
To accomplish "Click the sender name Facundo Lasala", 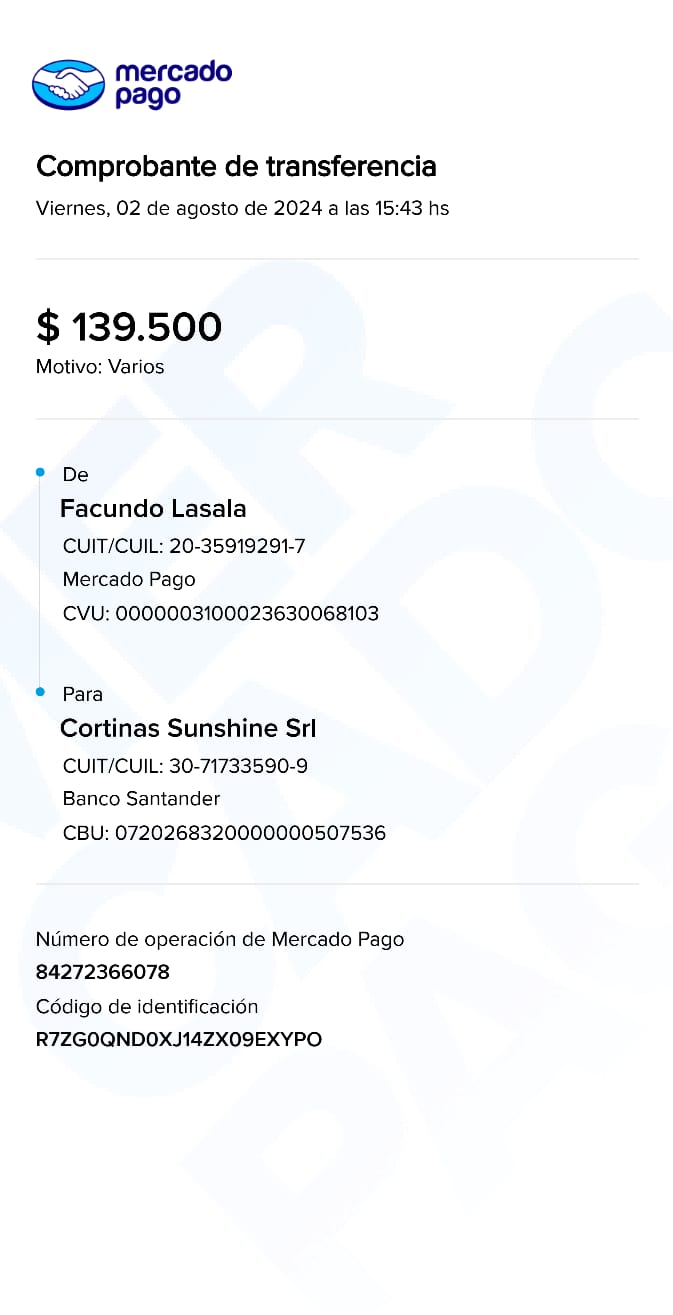I will click(153, 508).
